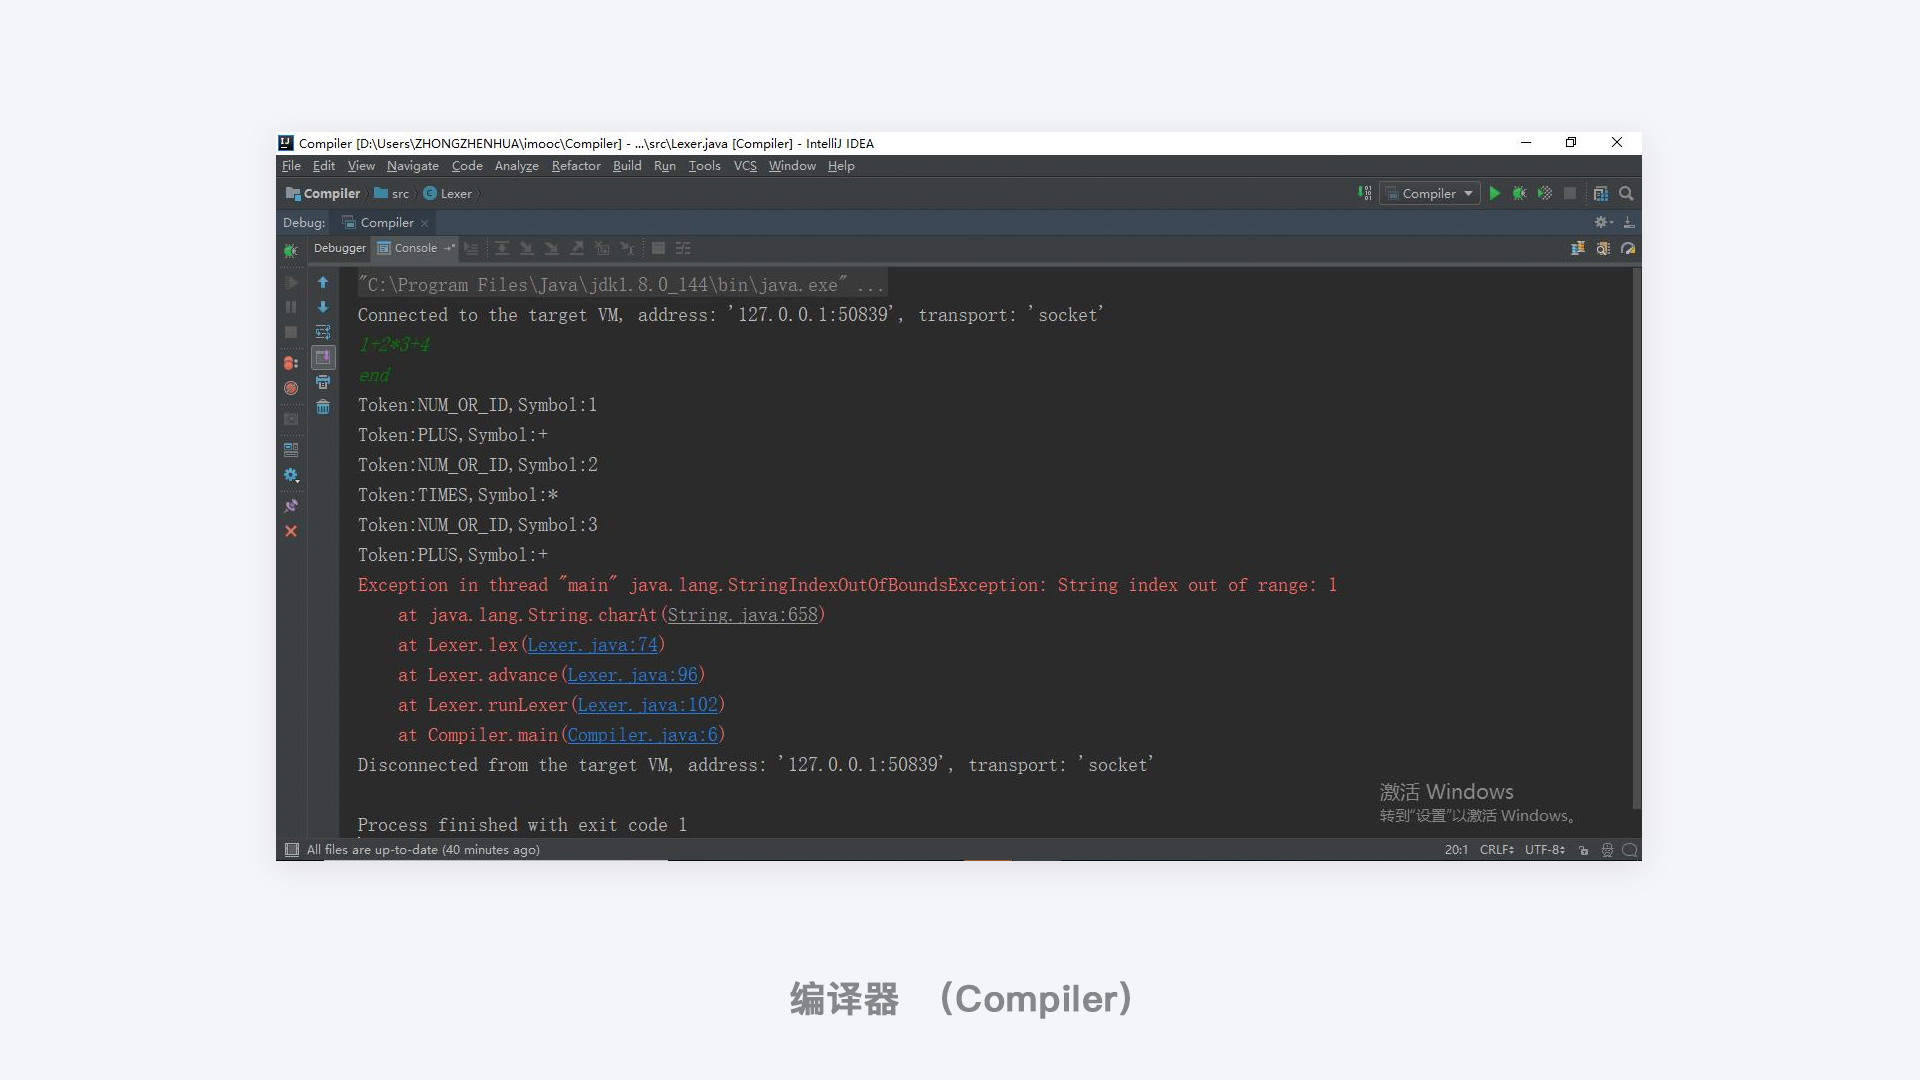Click the UTF-8 encoding selector in status bar
Viewport: 1920px width, 1080px height.
(x=1545, y=850)
